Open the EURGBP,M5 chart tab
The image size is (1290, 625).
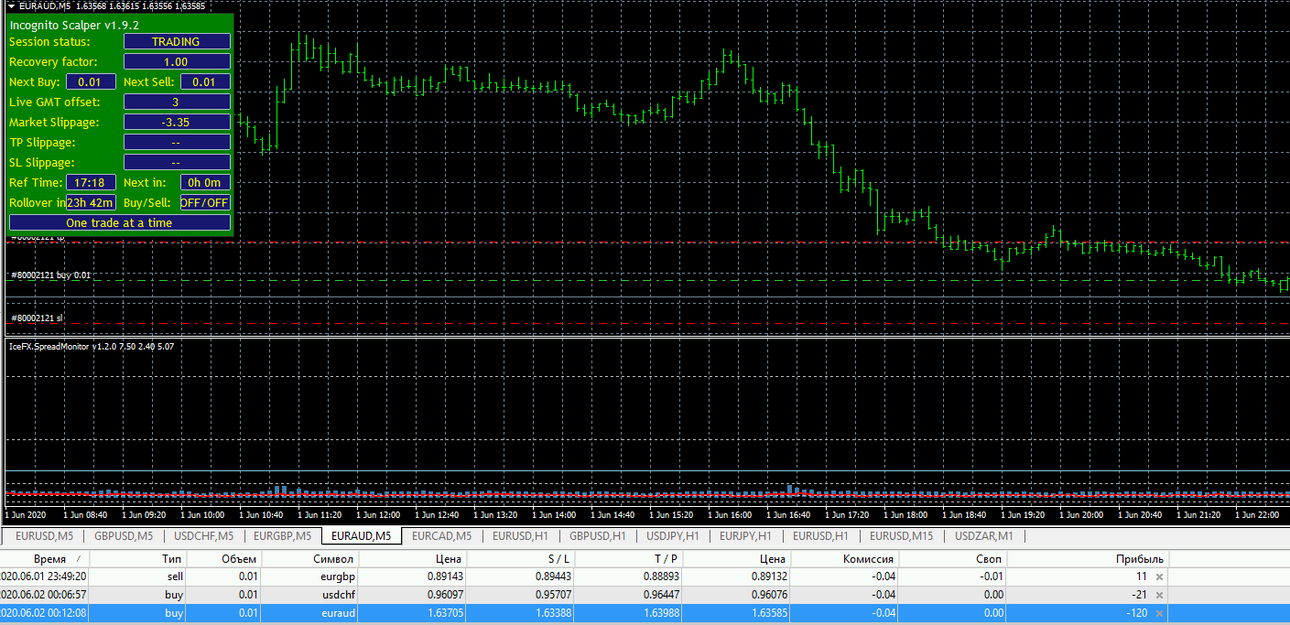pyautogui.click(x=282, y=536)
